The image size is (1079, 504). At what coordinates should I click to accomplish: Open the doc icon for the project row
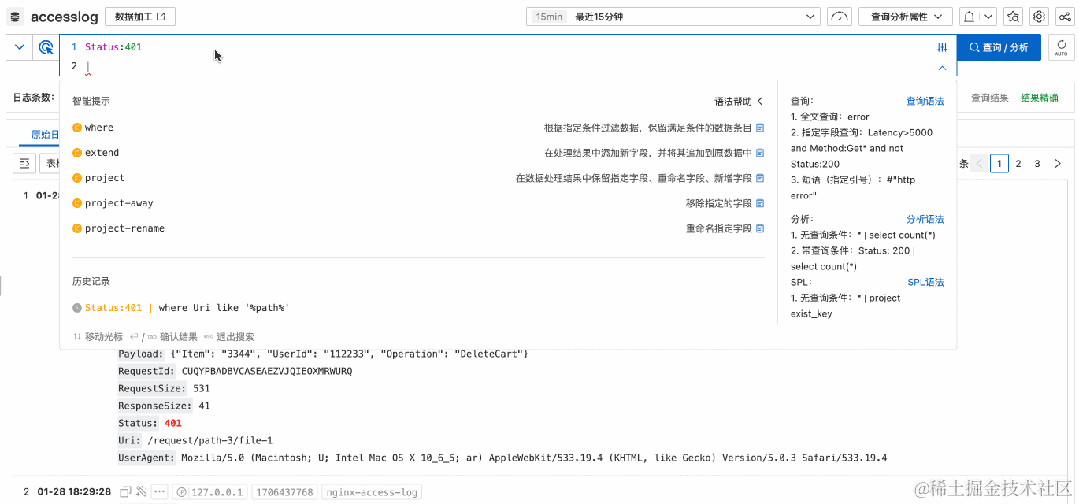click(x=760, y=178)
